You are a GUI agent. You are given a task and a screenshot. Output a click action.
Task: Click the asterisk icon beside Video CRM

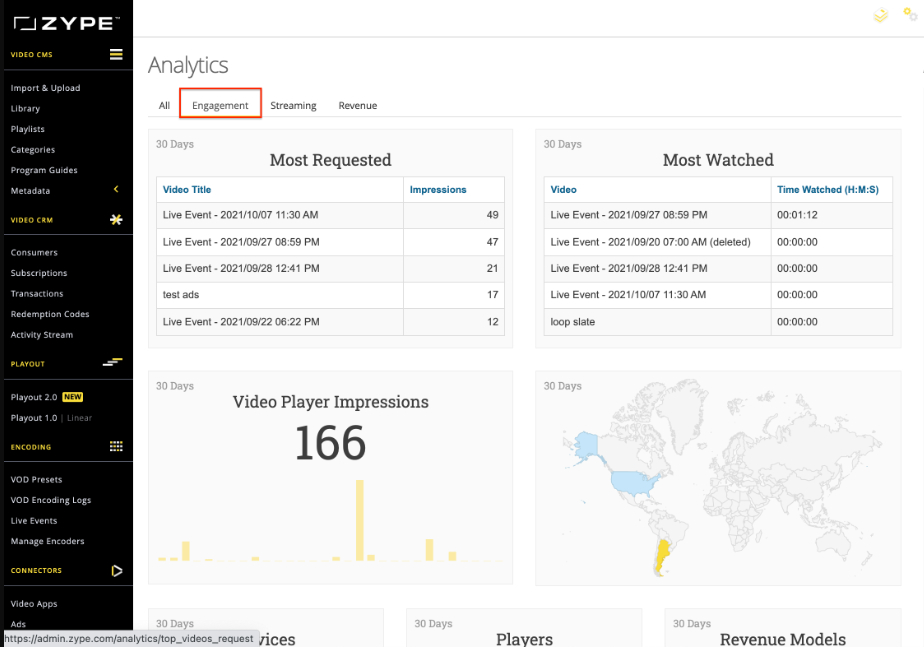tap(116, 220)
